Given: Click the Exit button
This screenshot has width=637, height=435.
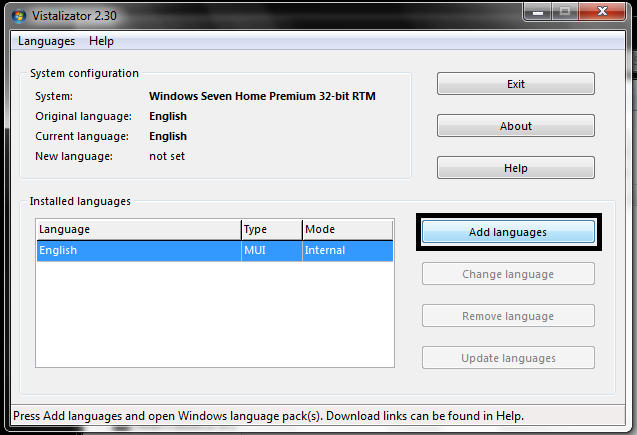Looking at the screenshot, I should [516, 84].
